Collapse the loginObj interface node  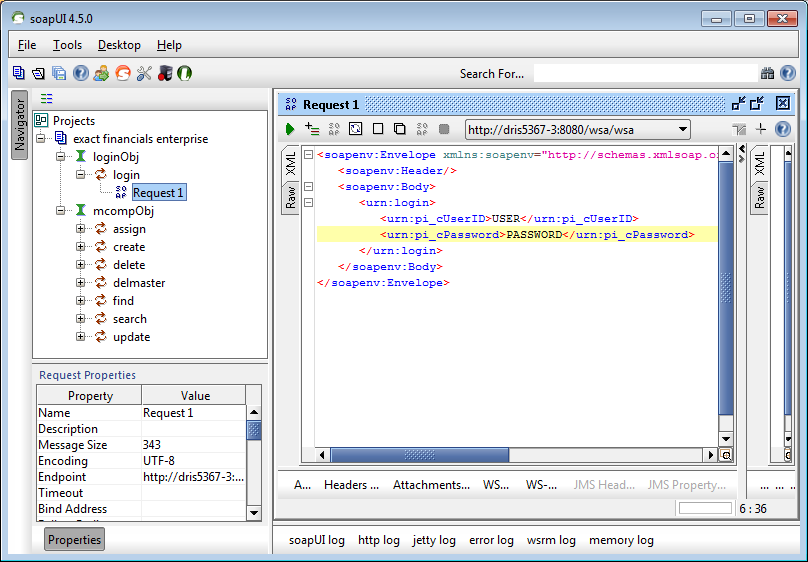pos(61,156)
